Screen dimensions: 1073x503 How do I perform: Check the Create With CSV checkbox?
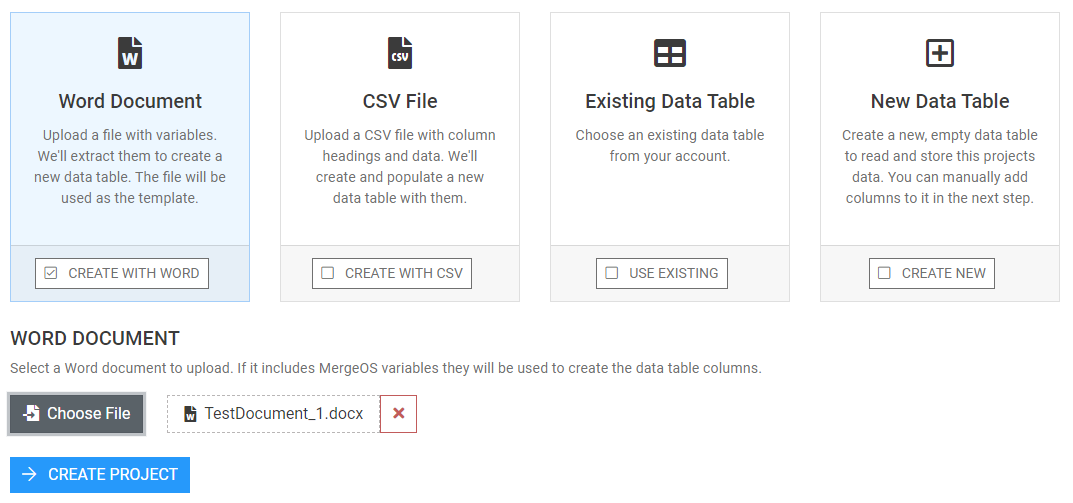point(328,273)
